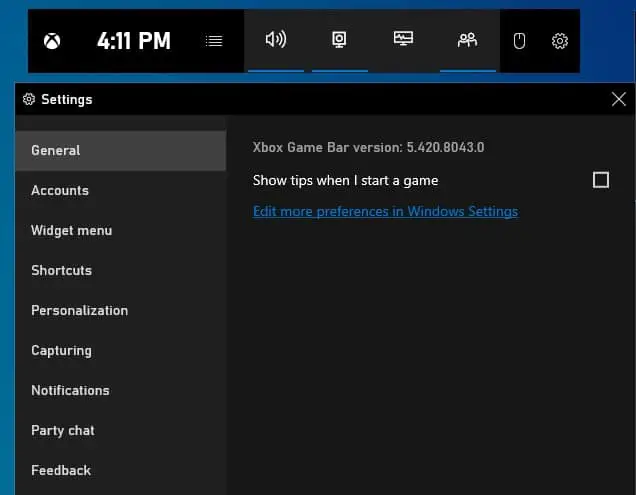The width and height of the screenshot is (636, 495).
Task: Click the gear icon in the Settings title bar
Action: [x=29, y=99]
